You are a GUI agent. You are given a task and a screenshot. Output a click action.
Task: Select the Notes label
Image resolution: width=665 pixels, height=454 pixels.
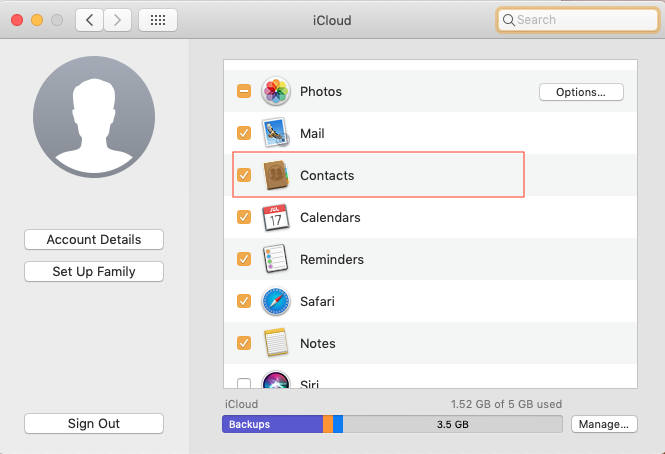pos(318,343)
